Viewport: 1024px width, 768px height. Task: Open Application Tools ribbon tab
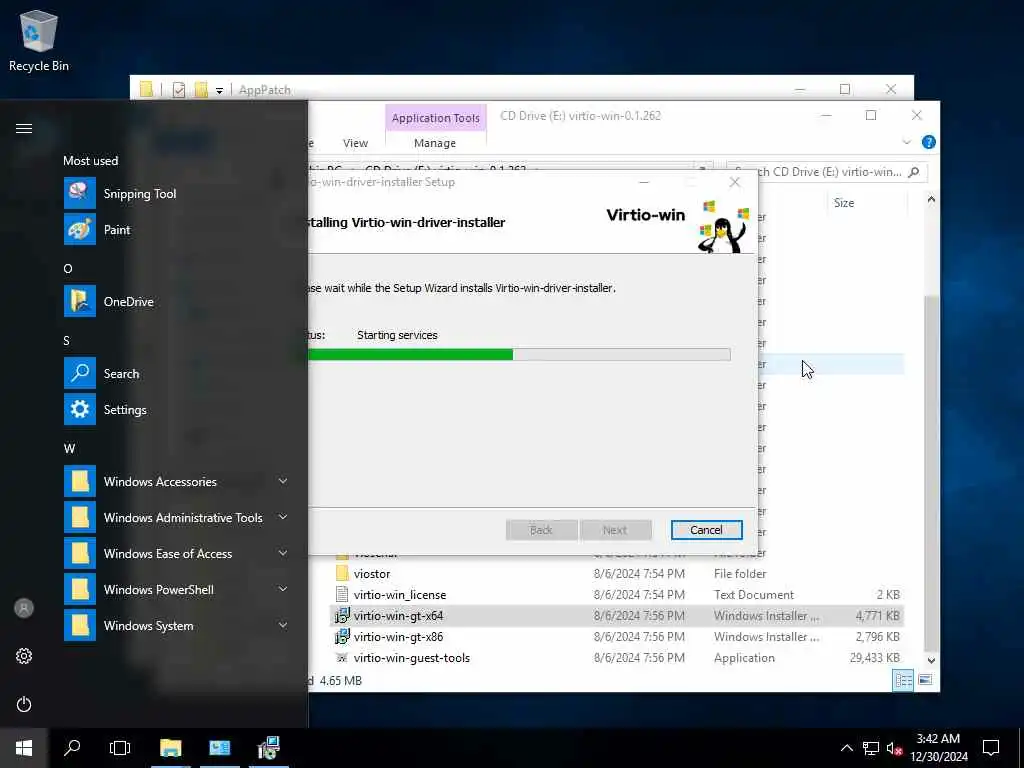click(436, 118)
